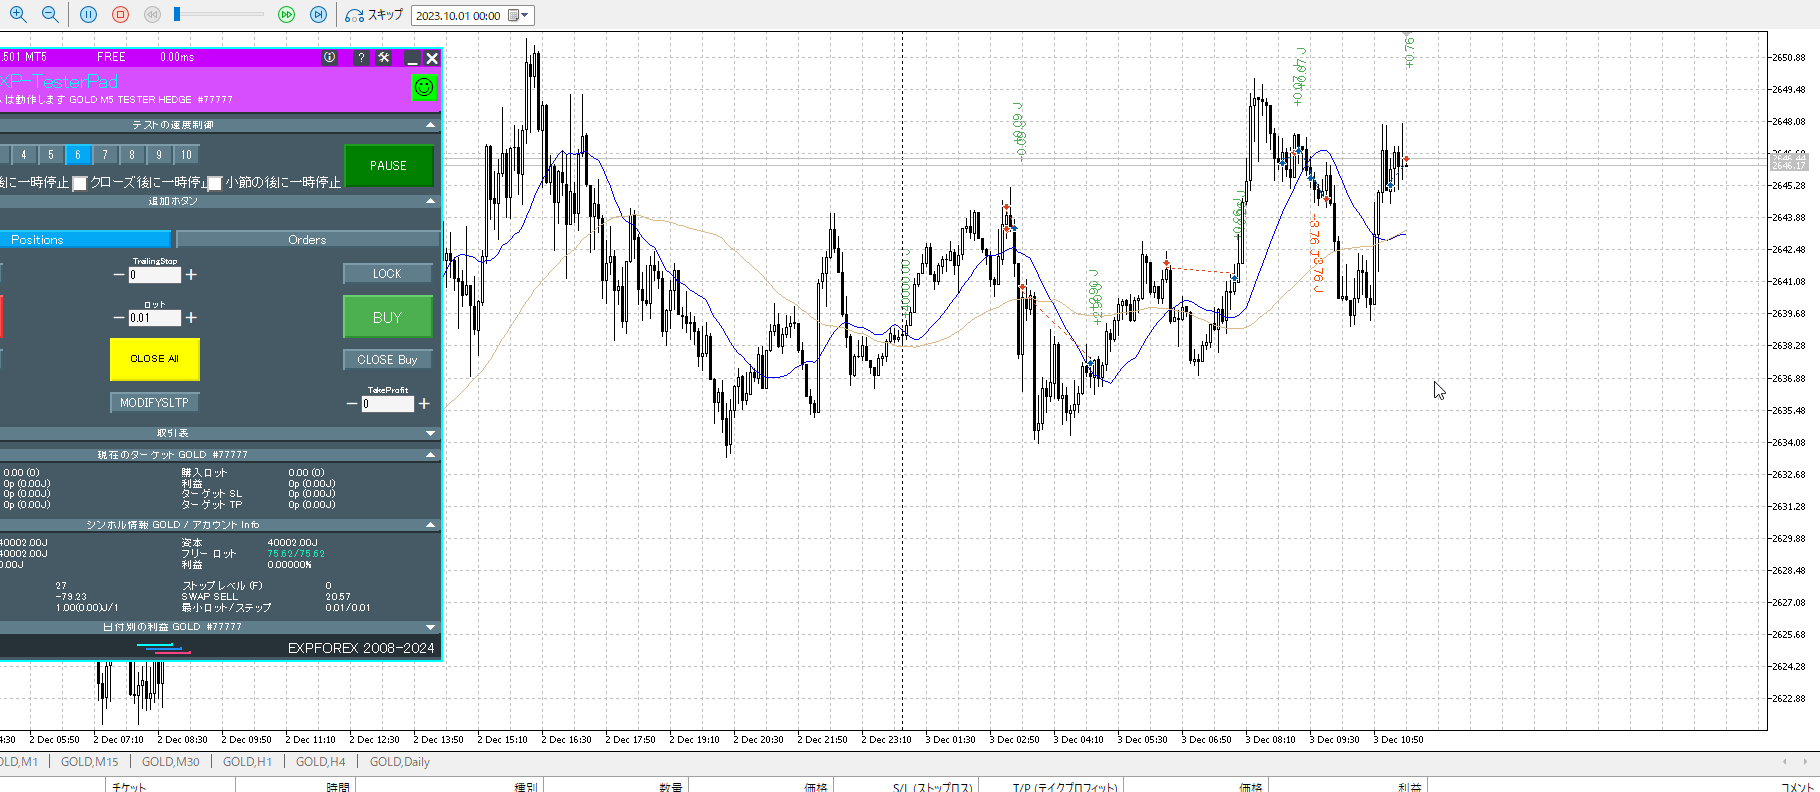The width and height of the screenshot is (1820, 792).
Task: Select speed level 8 button
Action: (132, 155)
